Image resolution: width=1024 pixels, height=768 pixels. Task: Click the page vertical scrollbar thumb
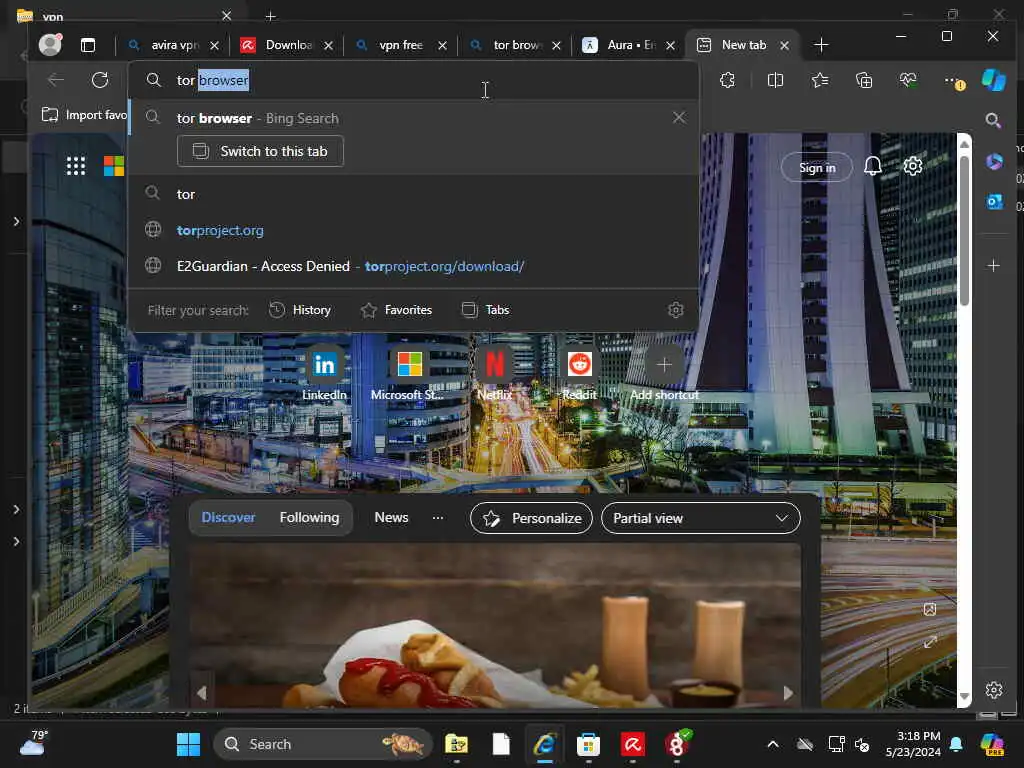[964, 230]
